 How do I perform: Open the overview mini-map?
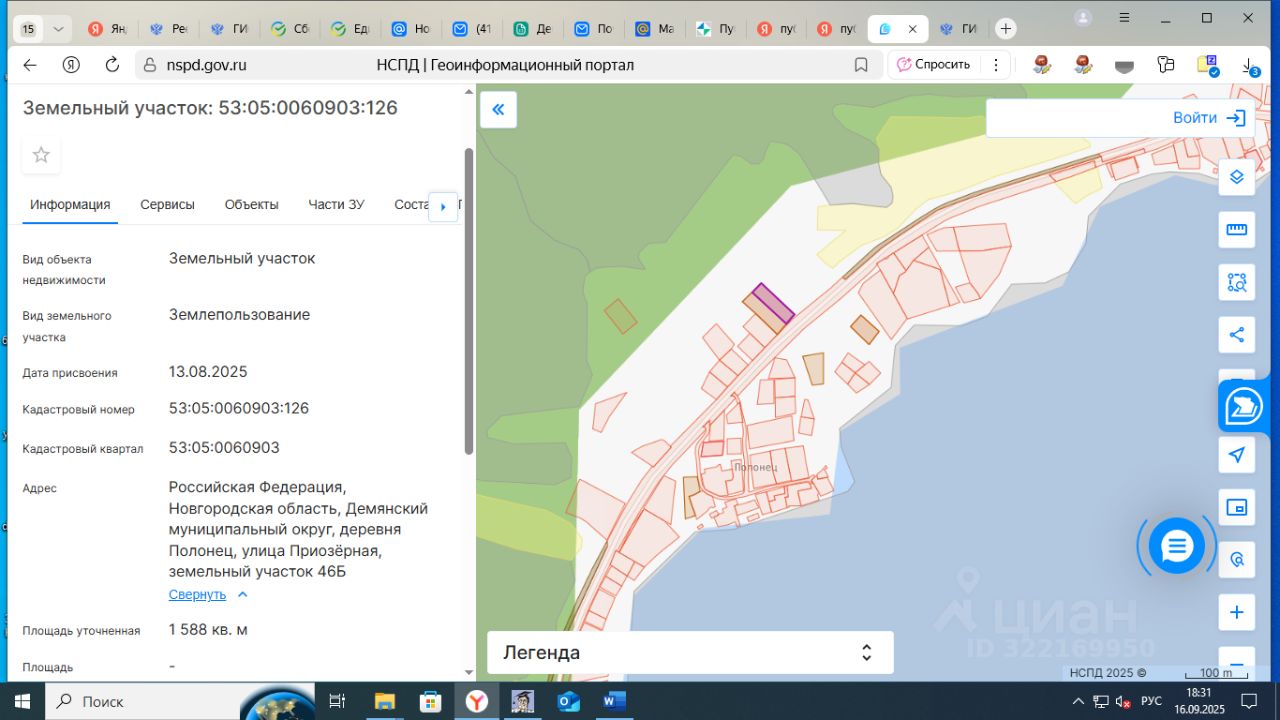1237,508
